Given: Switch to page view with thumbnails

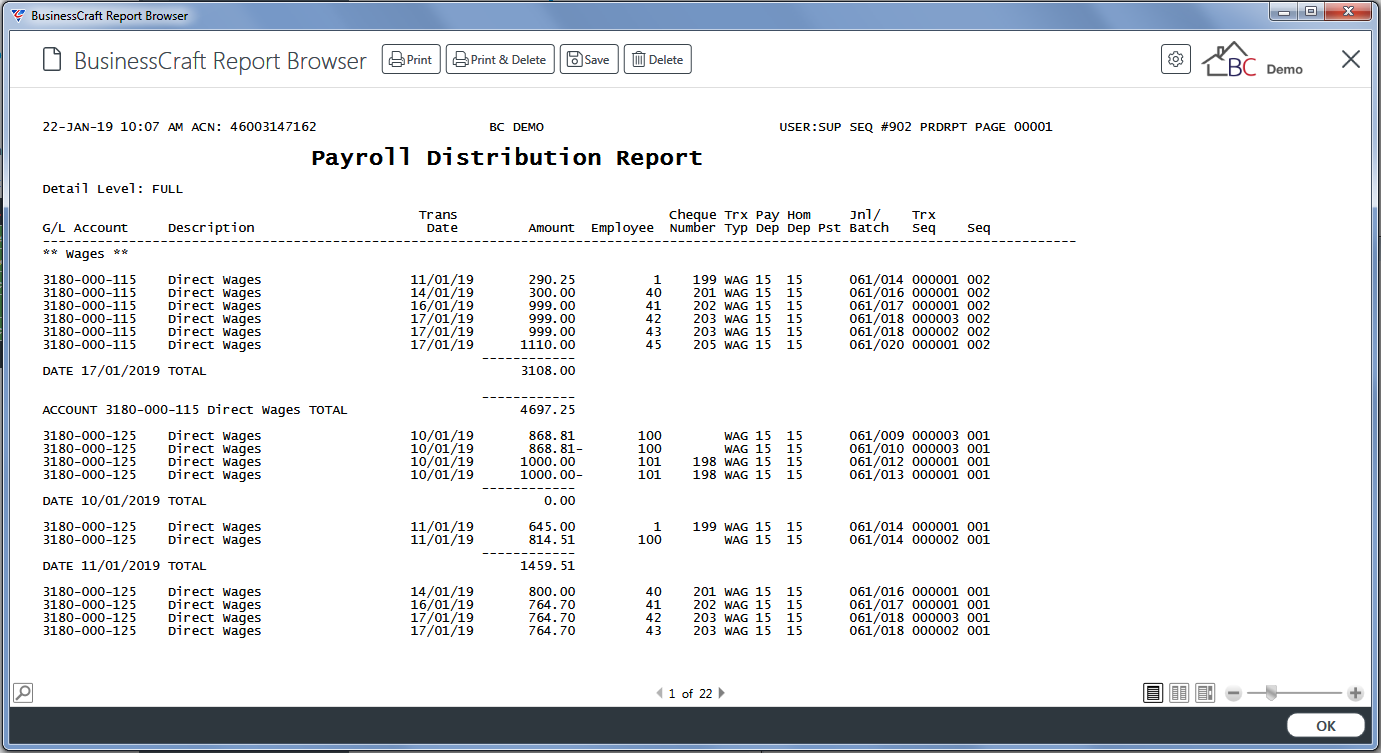Looking at the screenshot, I should [1205, 693].
